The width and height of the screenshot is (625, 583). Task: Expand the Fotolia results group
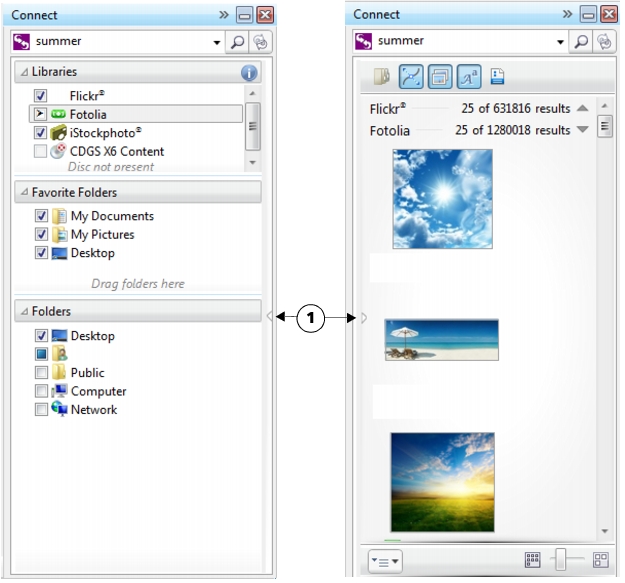coord(583,131)
